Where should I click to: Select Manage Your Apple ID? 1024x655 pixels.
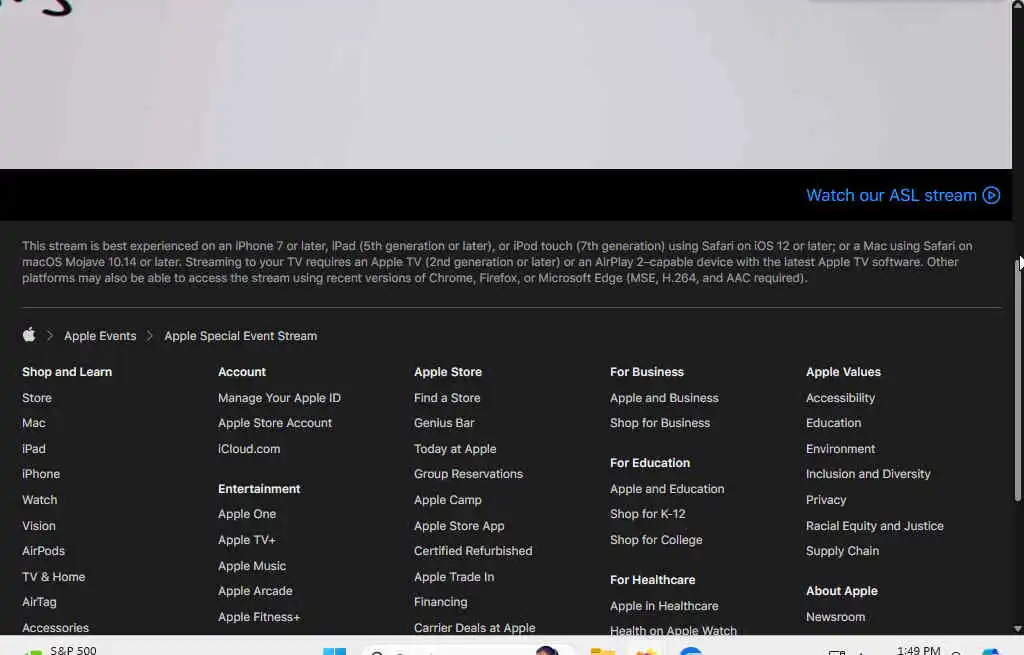(279, 398)
